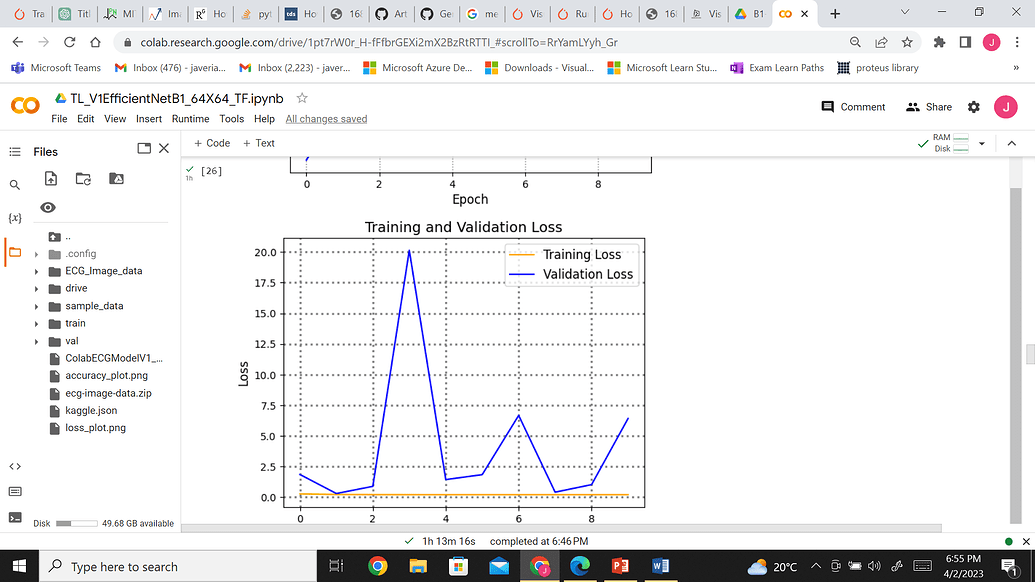Open a new Chrome tab
This screenshot has width=1035, height=582.
pyautogui.click(x=835, y=14)
